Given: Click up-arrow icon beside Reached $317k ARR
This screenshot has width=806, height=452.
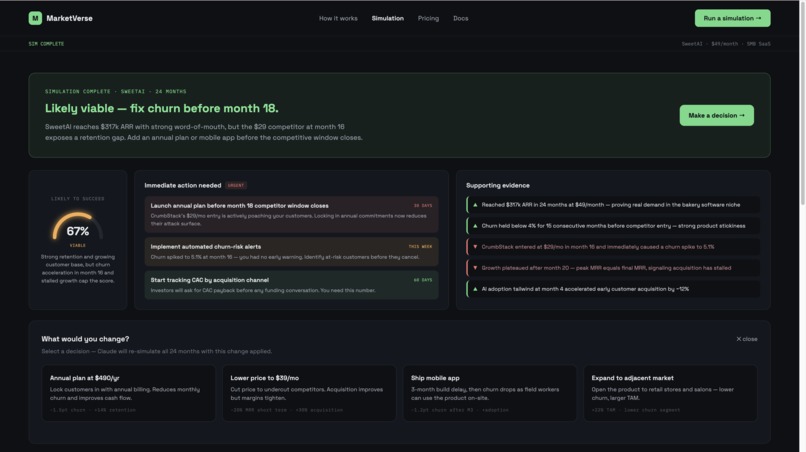Looking at the screenshot, I should 475,205.
